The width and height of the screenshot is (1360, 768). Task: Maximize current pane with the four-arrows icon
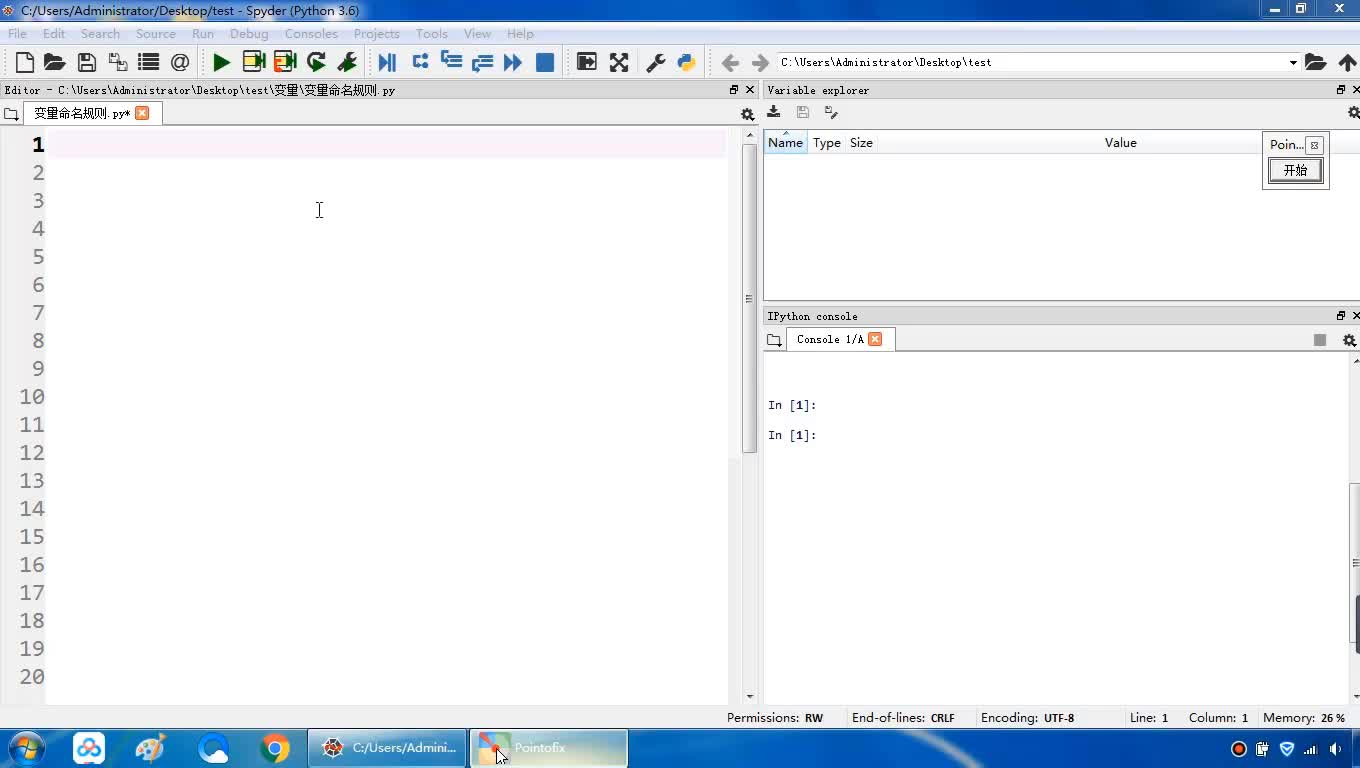[619, 62]
